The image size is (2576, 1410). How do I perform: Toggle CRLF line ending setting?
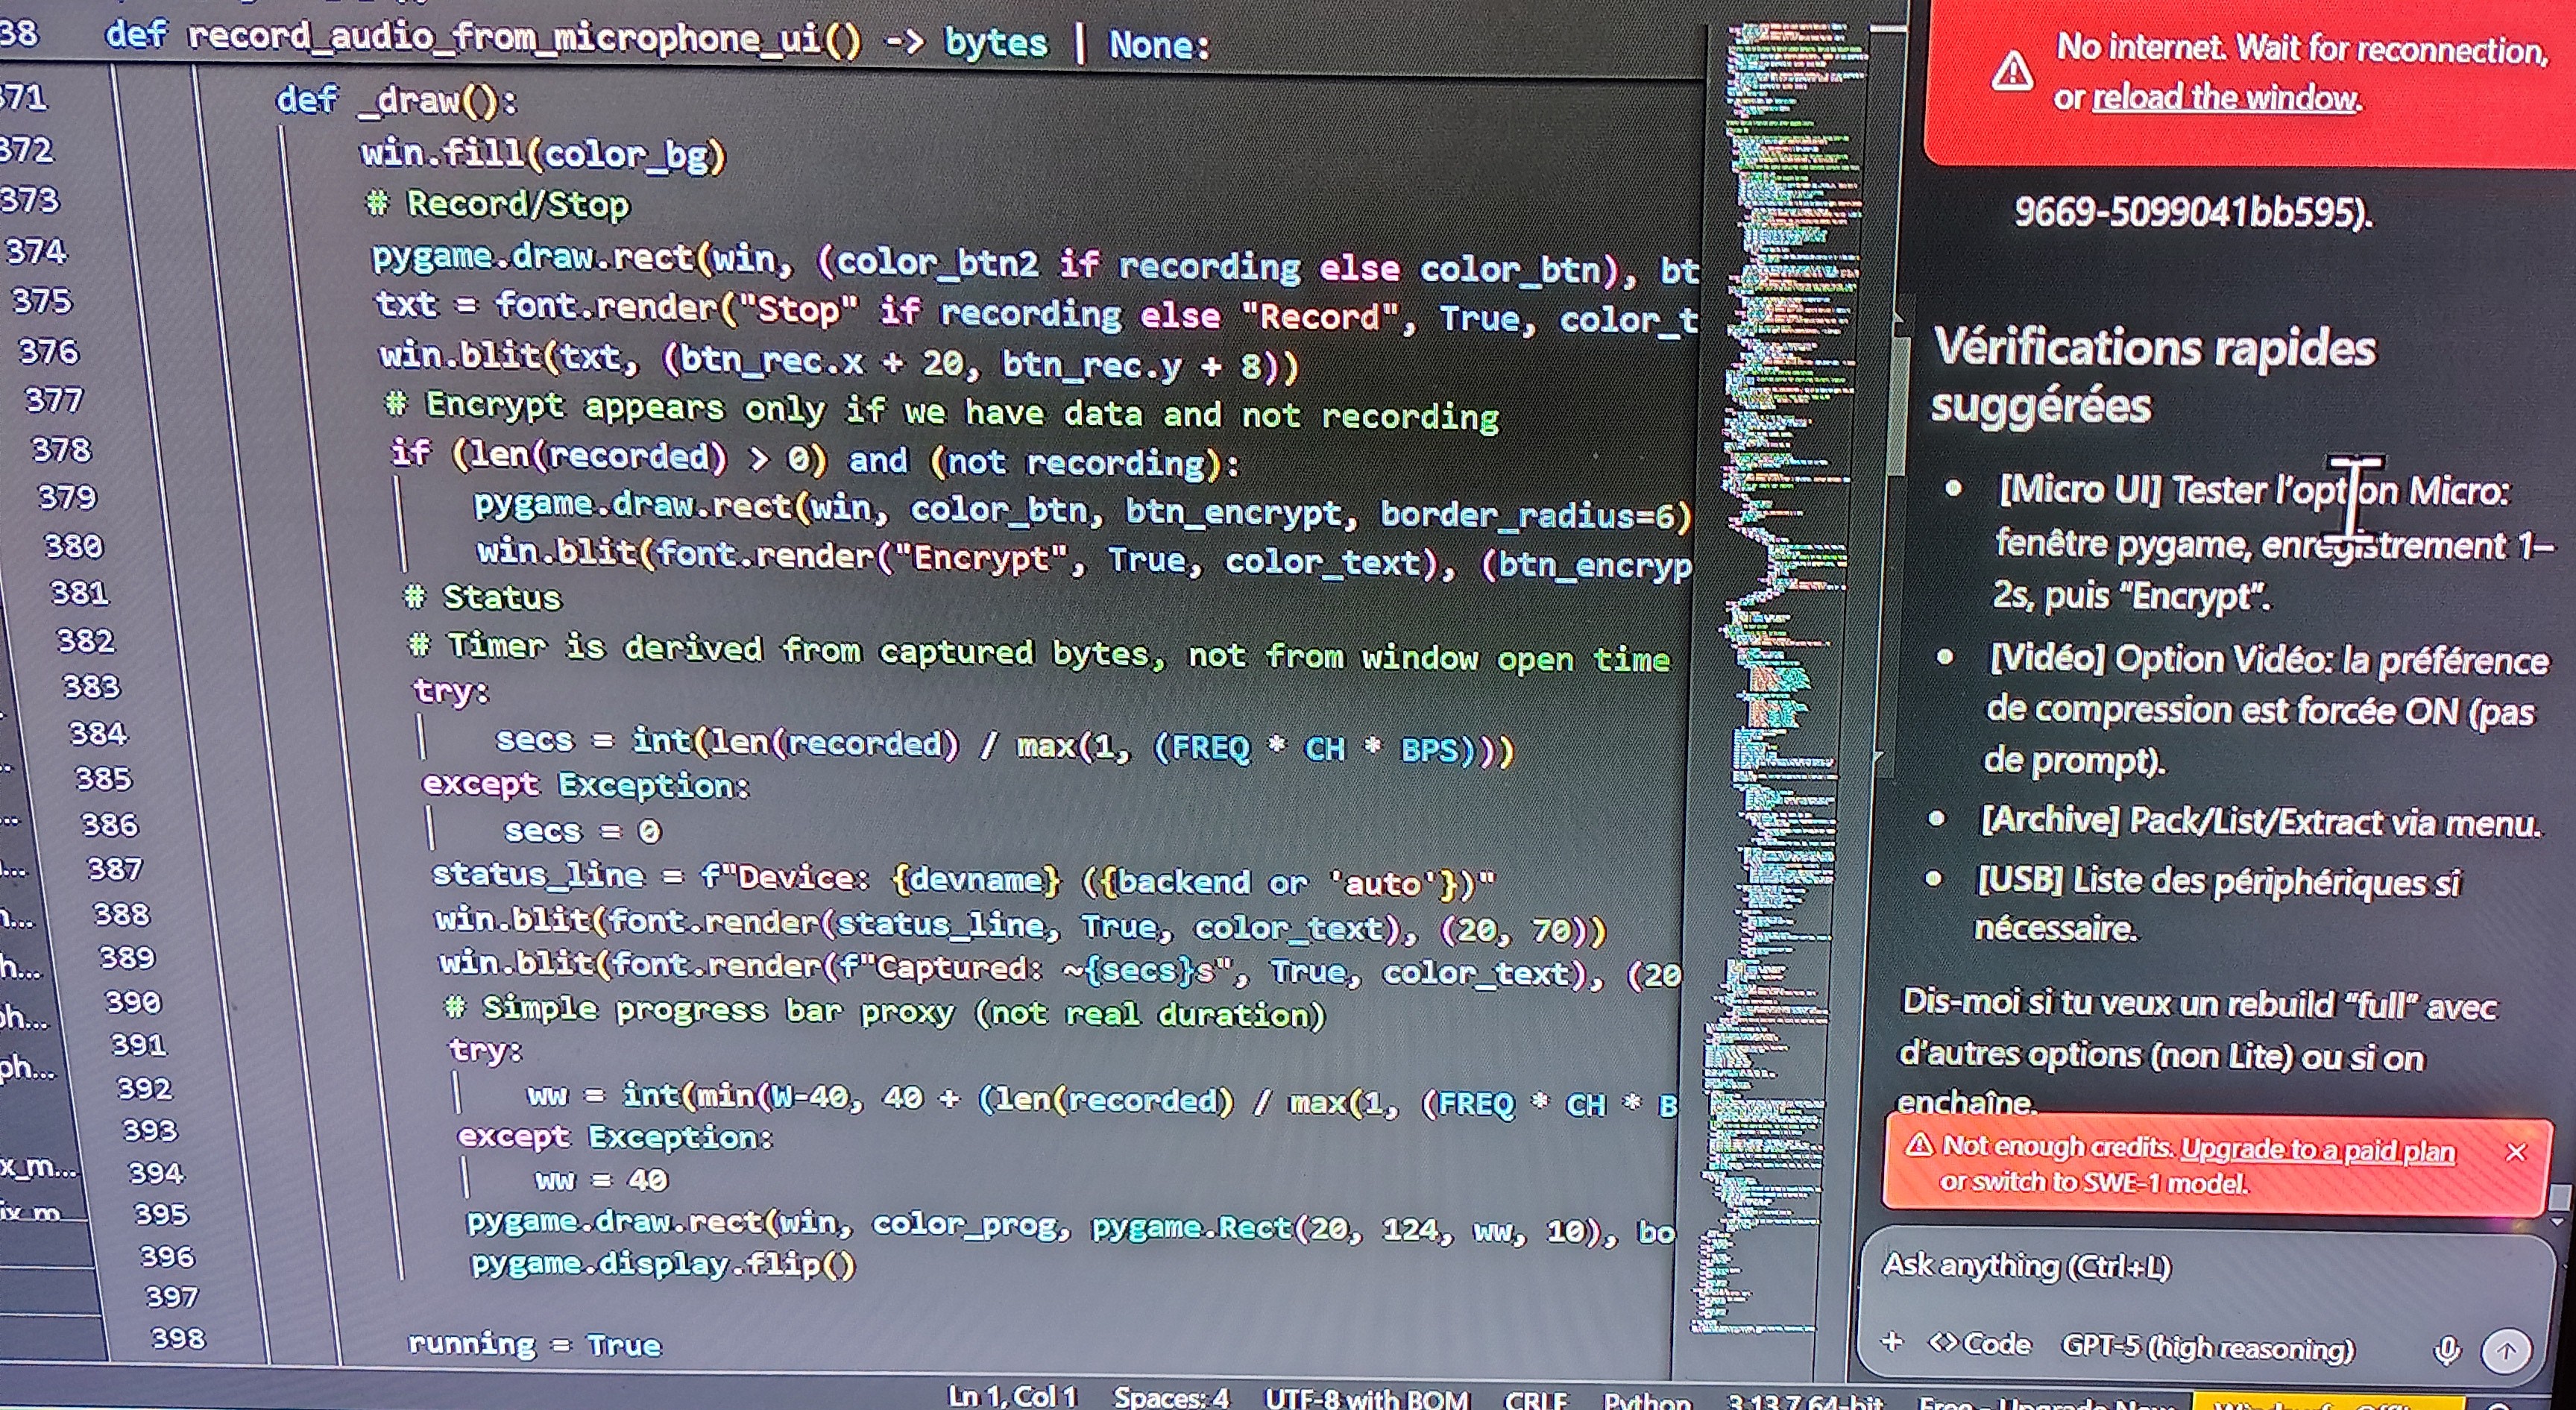1535,1399
